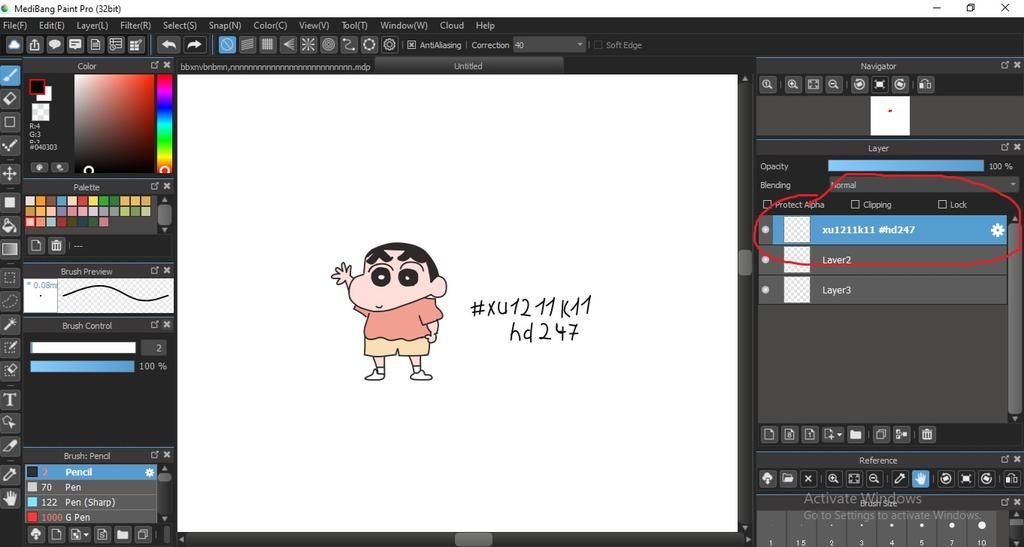Click the foreground color swatch
This screenshot has height=547, width=1024.
coord(37,87)
